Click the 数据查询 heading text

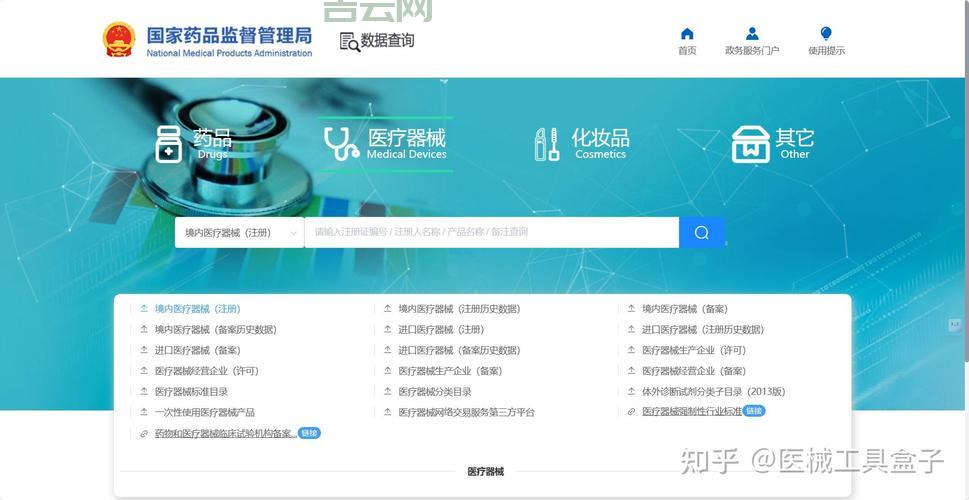coord(387,41)
